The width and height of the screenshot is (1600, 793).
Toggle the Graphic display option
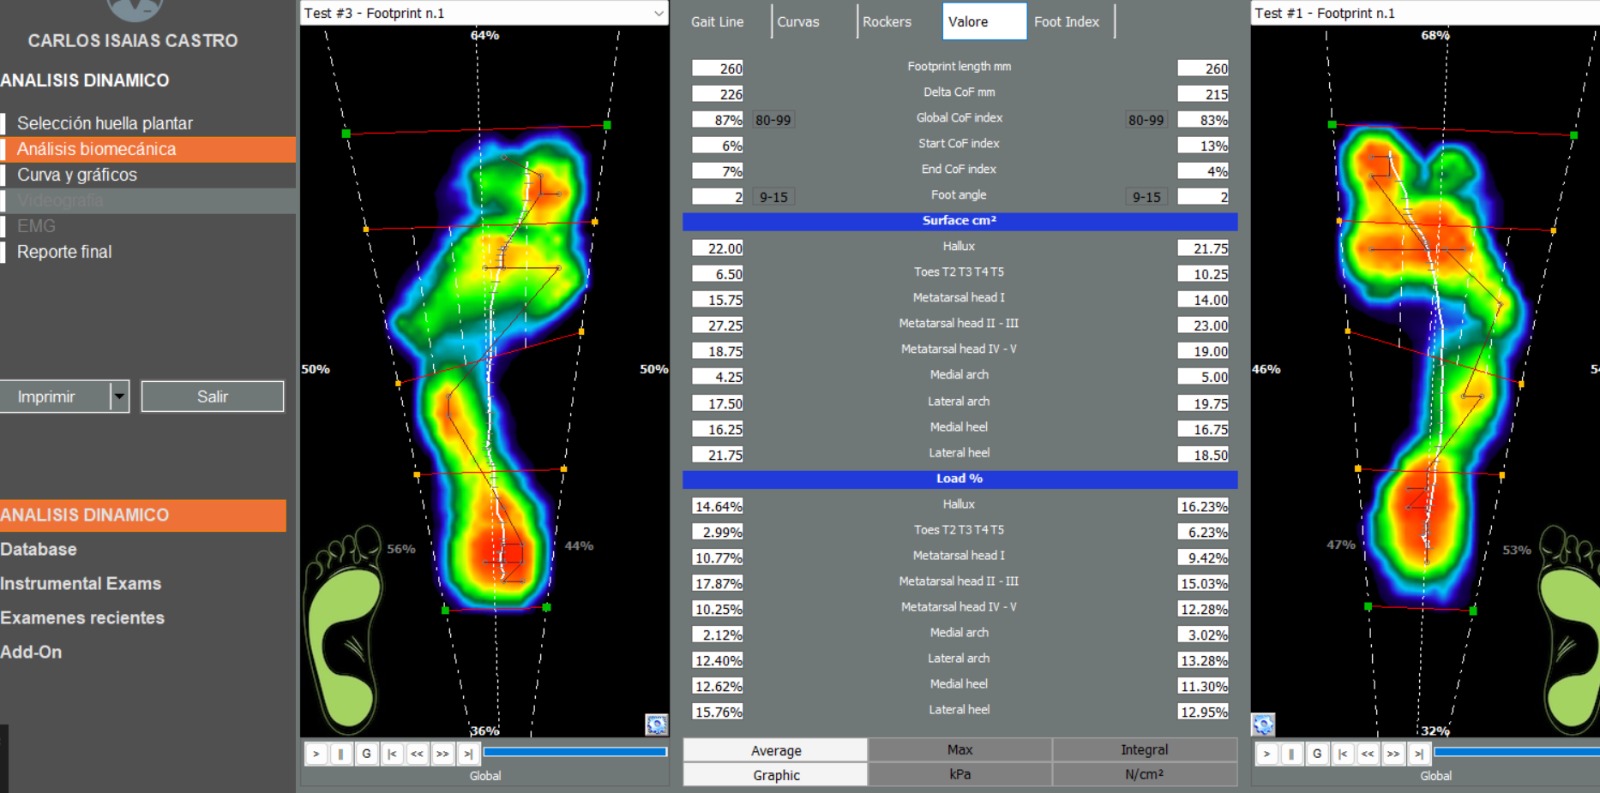(776, 775)
